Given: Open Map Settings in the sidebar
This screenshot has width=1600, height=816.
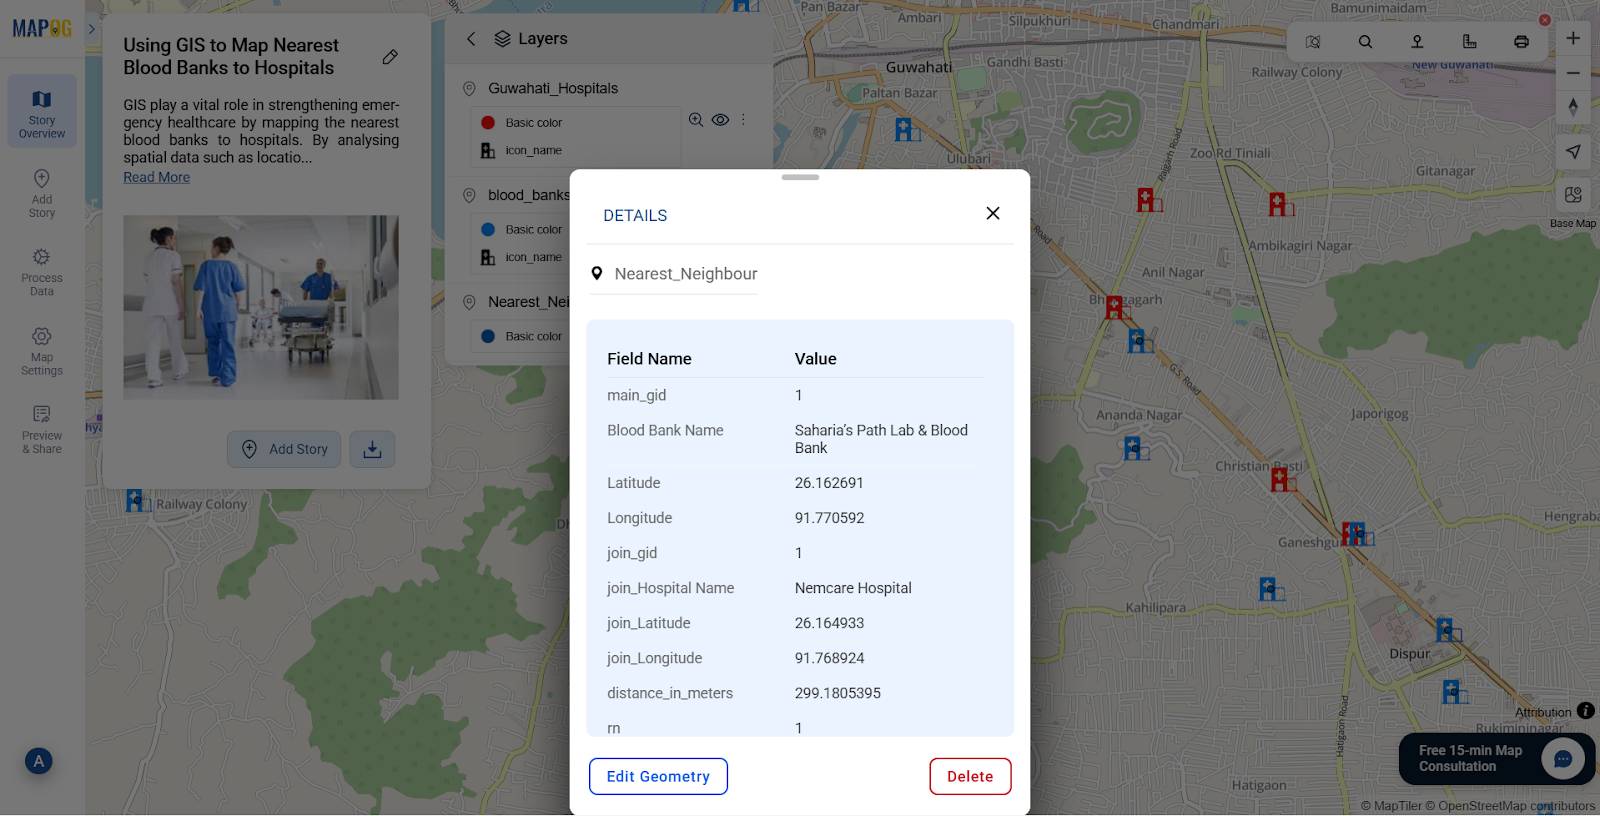Looking at the screenshot, I should point(42,351).
